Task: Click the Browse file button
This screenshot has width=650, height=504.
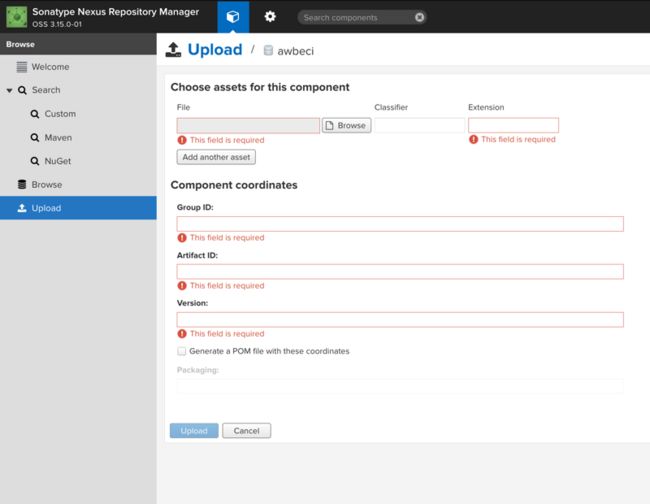Action: [347, 126]
